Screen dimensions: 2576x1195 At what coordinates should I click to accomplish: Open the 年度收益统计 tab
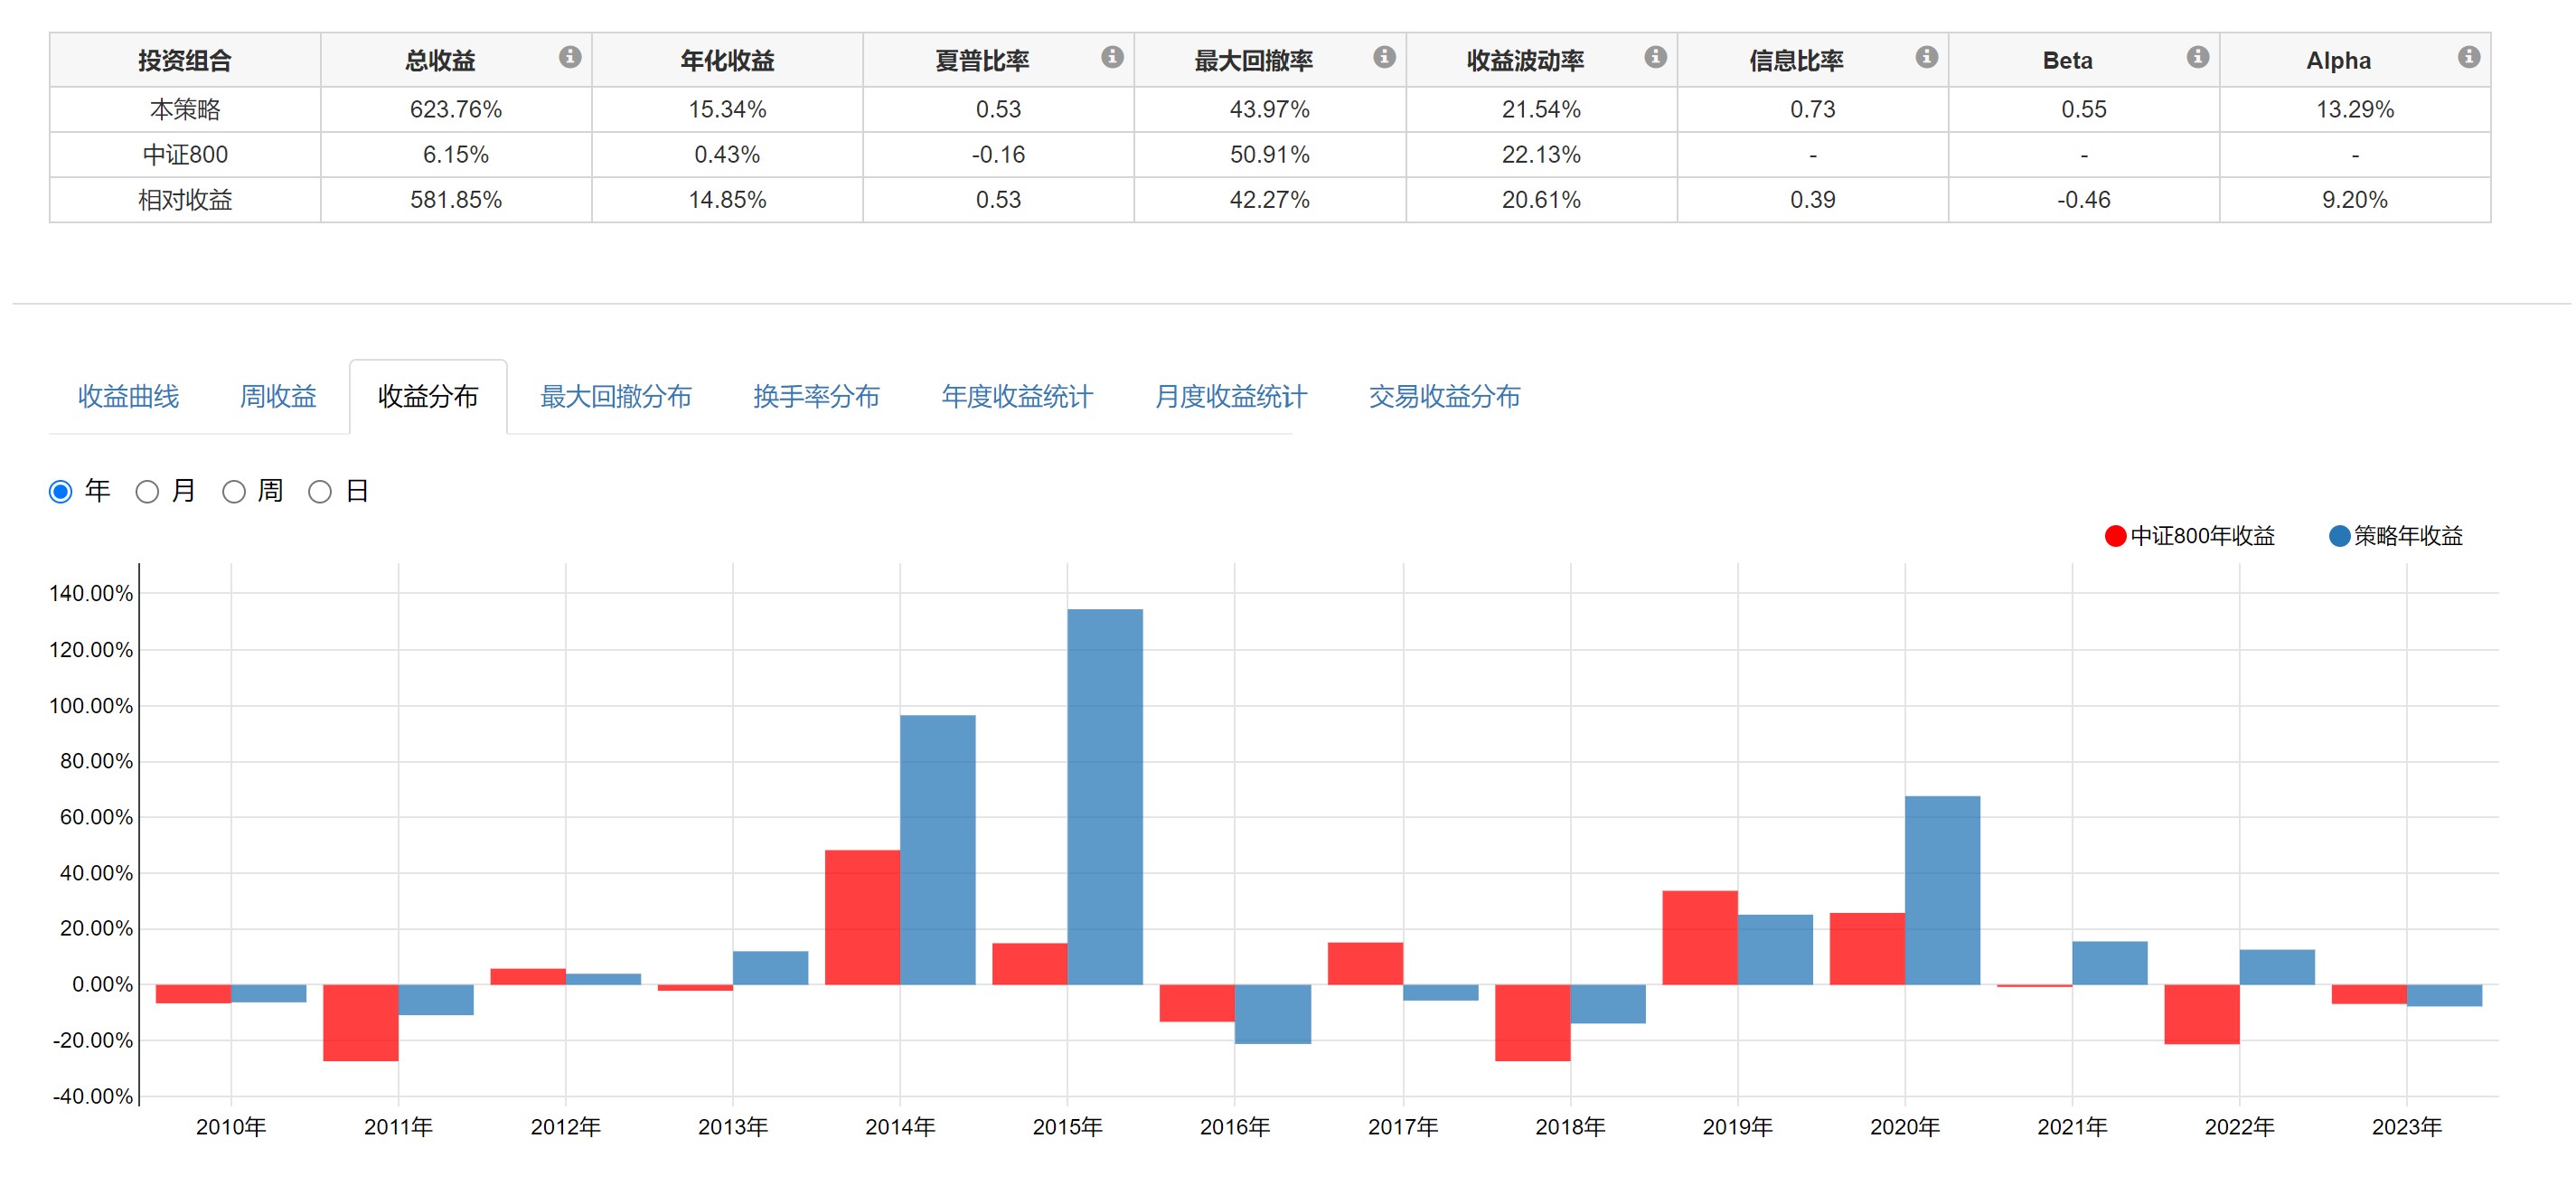click(1016, 397)
